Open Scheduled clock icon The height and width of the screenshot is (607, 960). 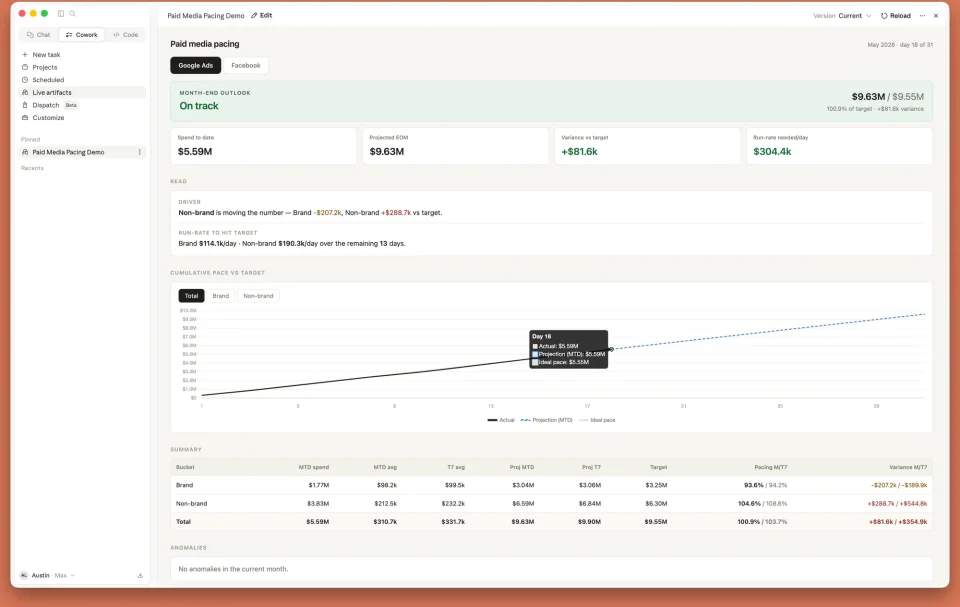click(x=25, y=80)
